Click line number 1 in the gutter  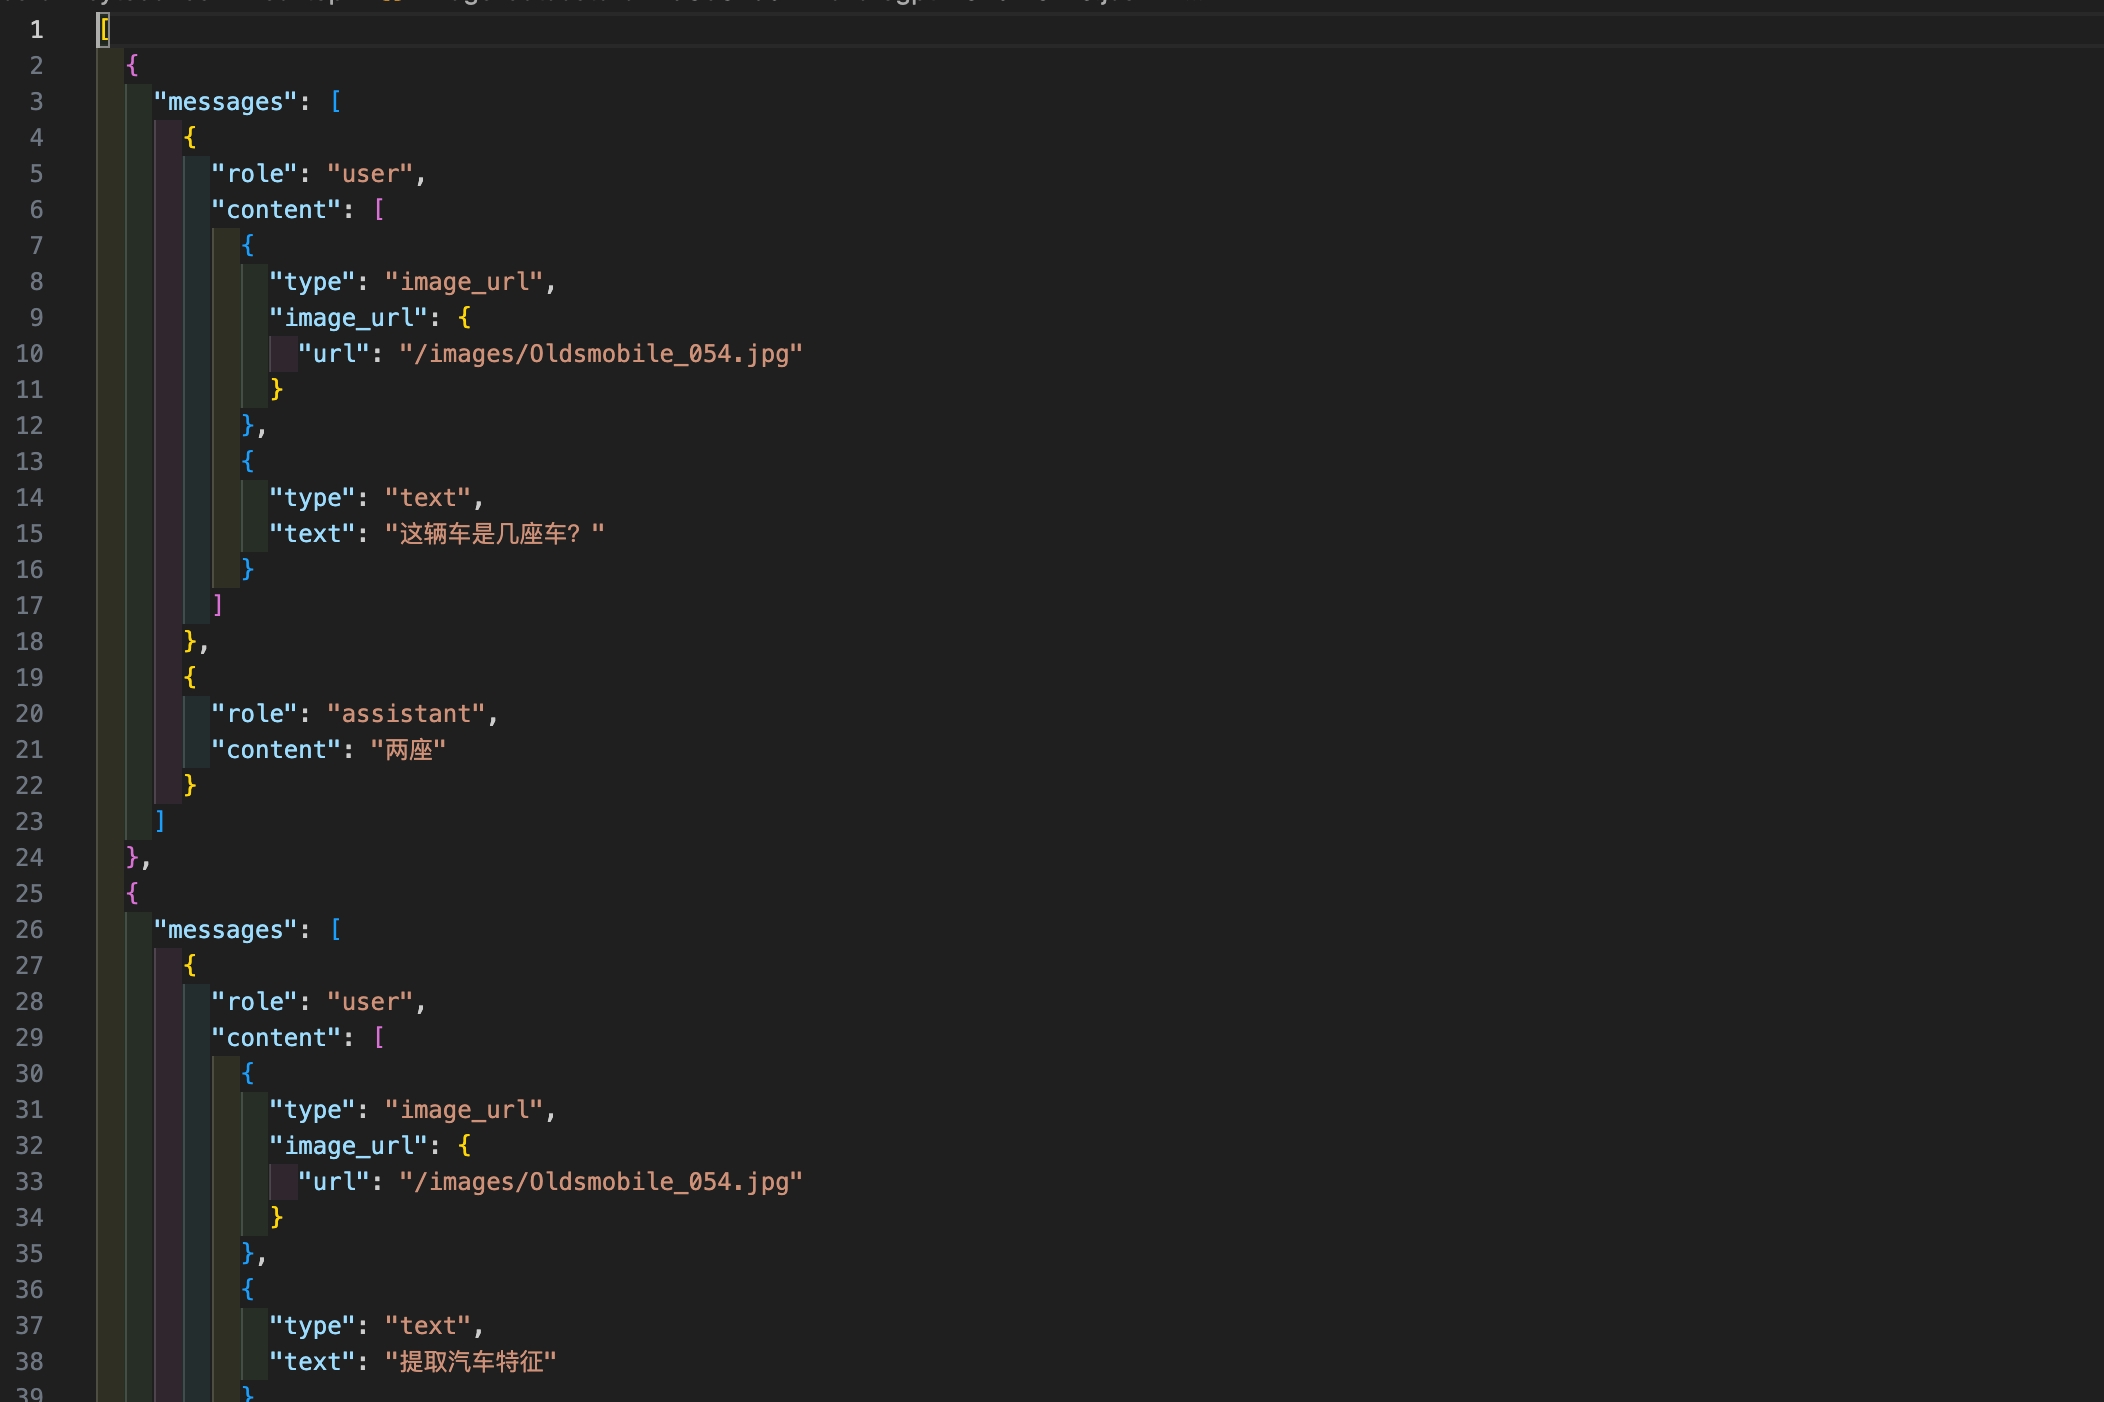pos(36,30)
